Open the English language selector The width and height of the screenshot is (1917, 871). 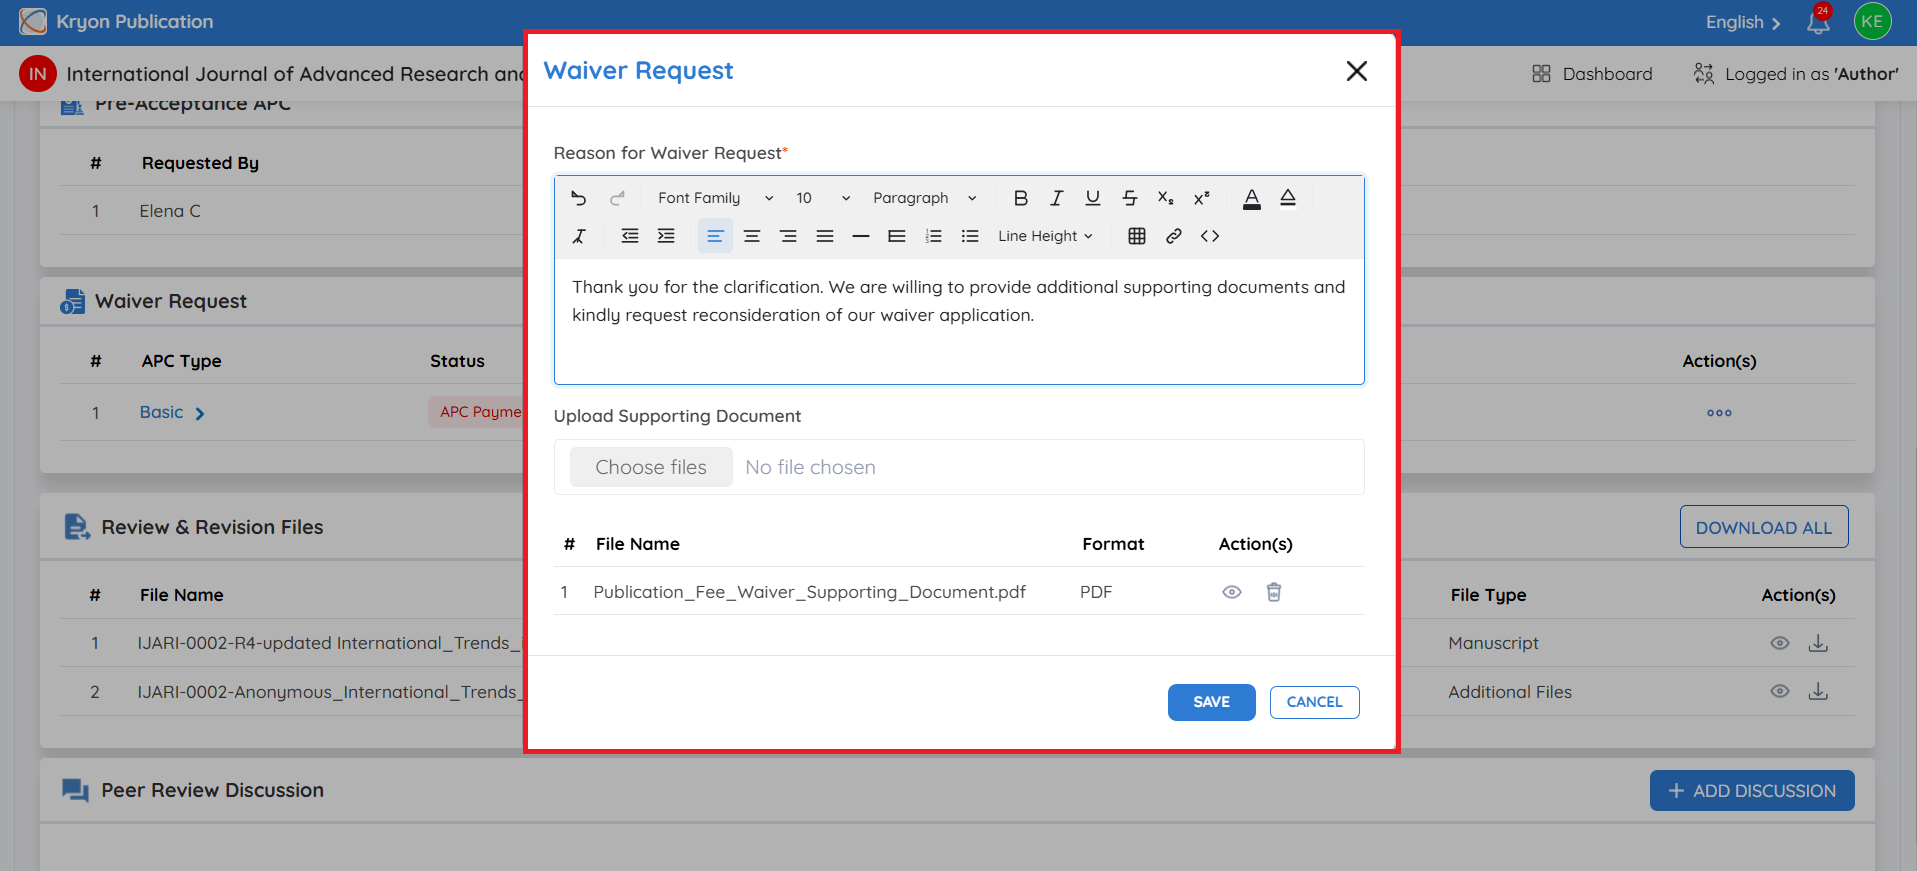1743,22
